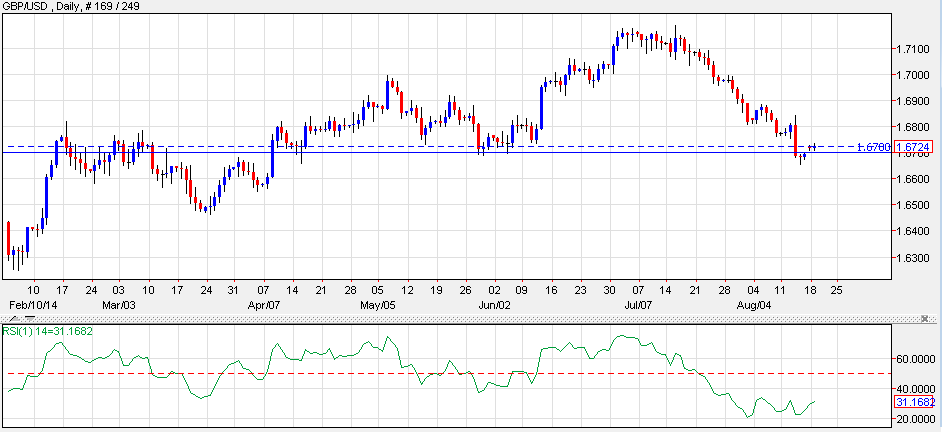
Task: Click the Mar/03 date label
Action: pyautogui.click(x=119, y=302)
